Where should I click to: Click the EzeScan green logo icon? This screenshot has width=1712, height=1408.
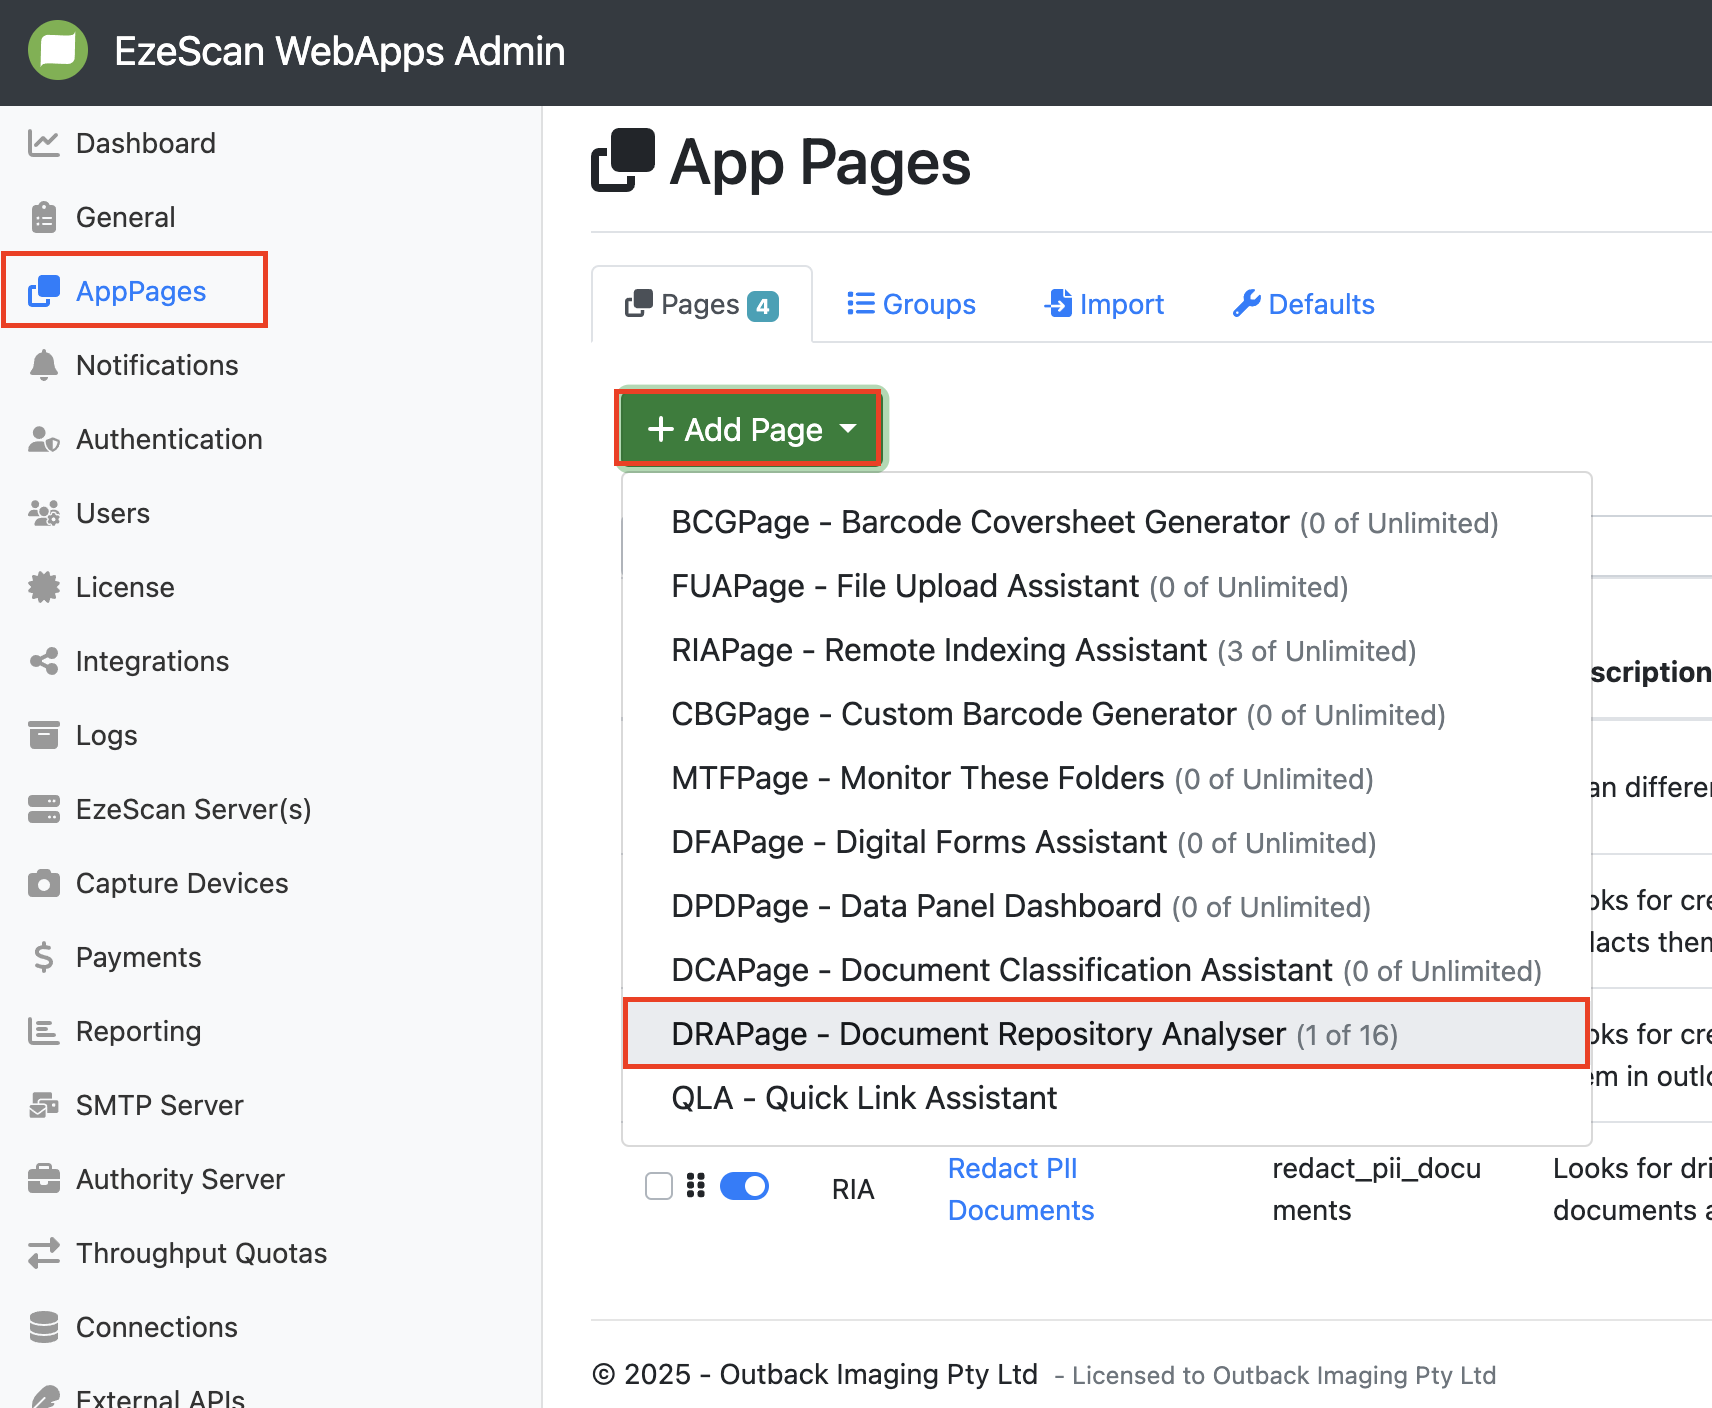click(58, 50)
